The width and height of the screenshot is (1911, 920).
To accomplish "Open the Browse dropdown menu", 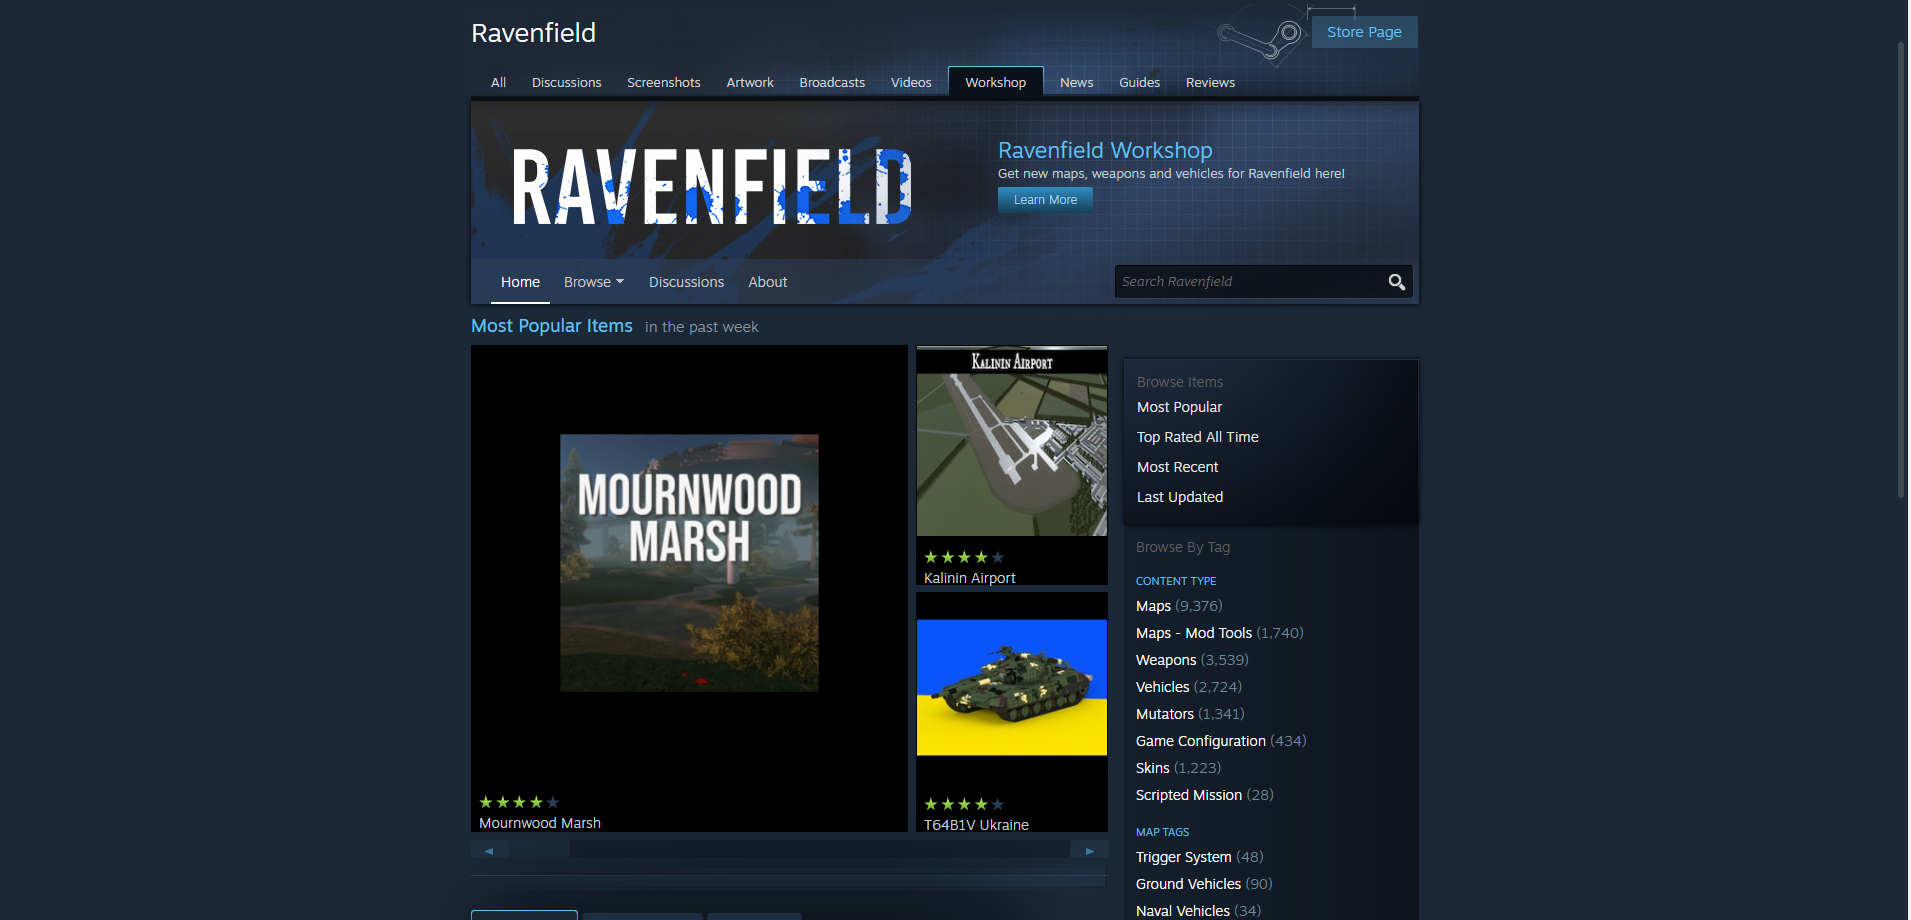I will point(594,282).
